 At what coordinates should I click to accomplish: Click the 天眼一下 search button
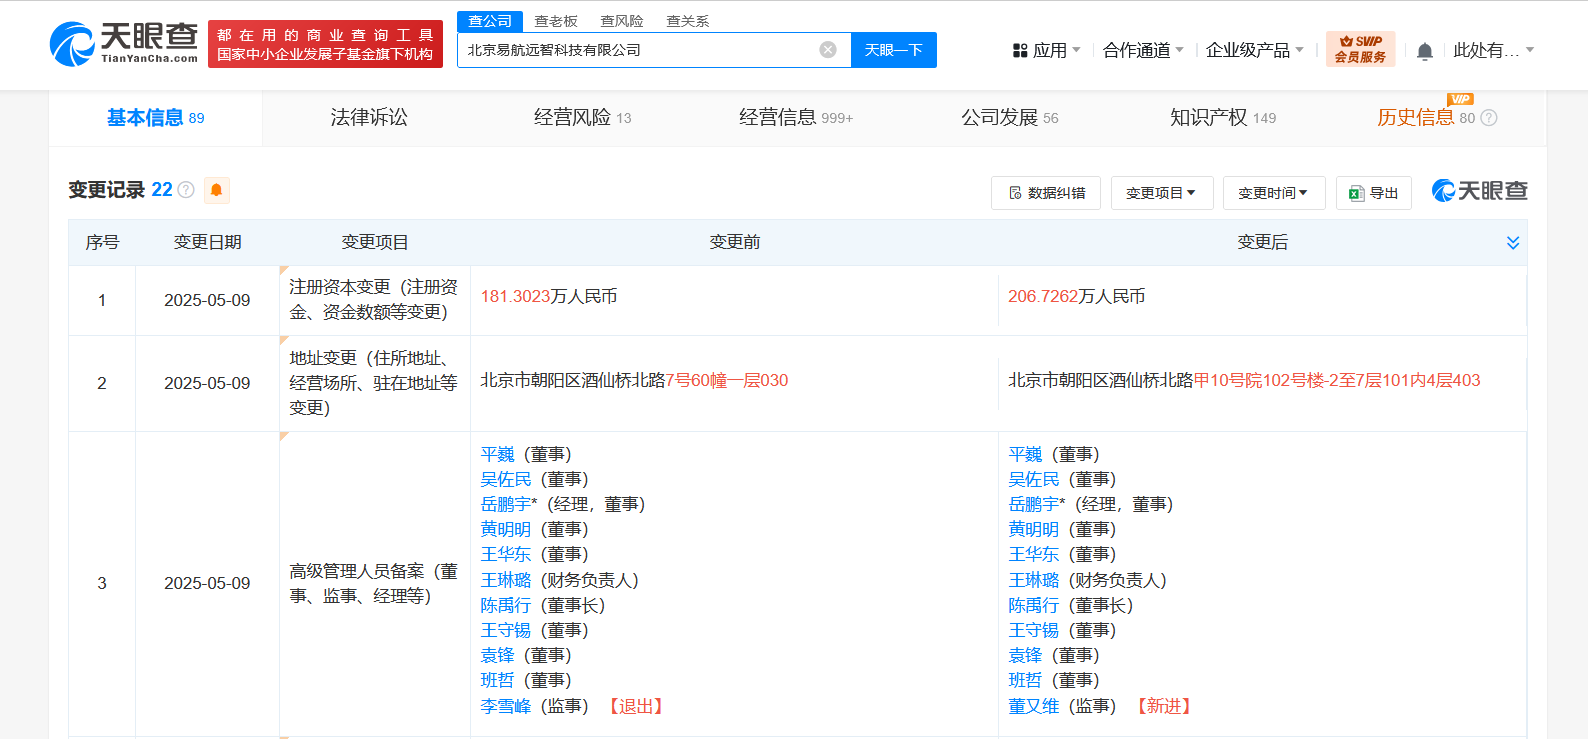coord(894,50)
